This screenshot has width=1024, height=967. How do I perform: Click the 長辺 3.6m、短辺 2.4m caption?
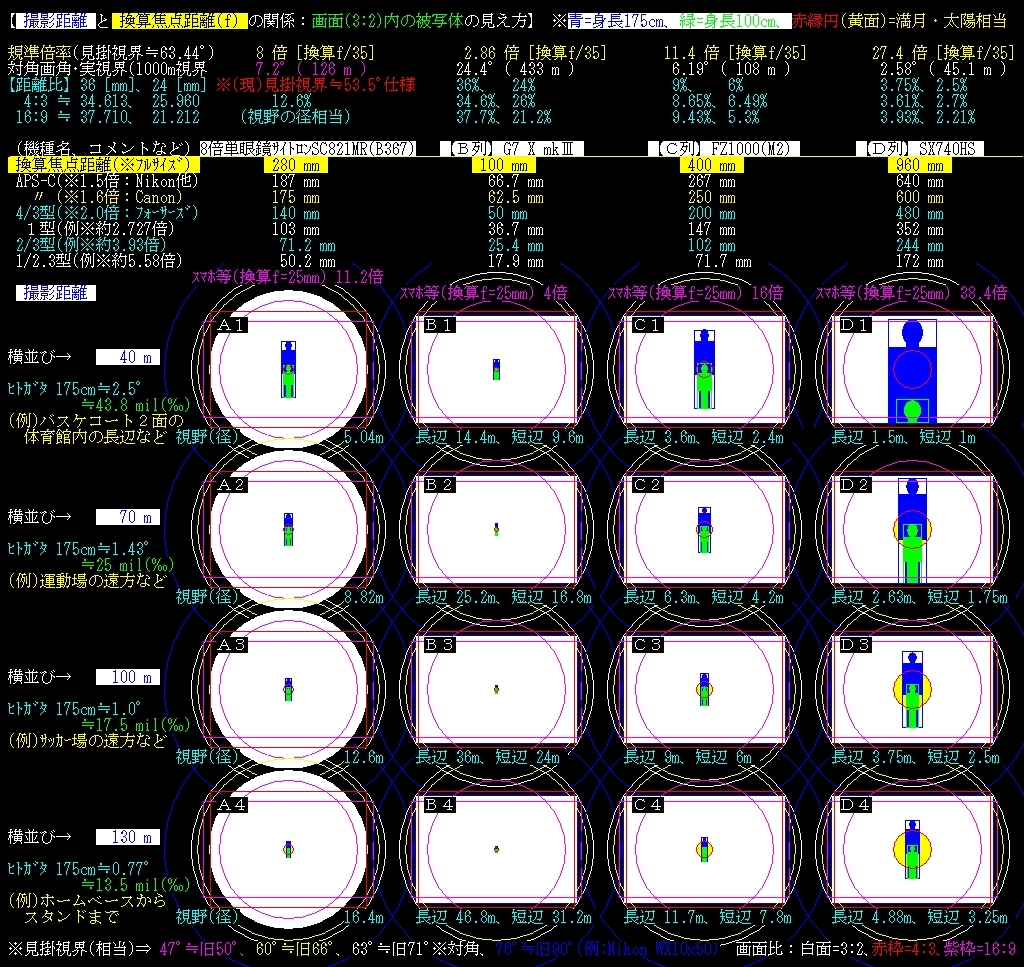click(704, 437)
